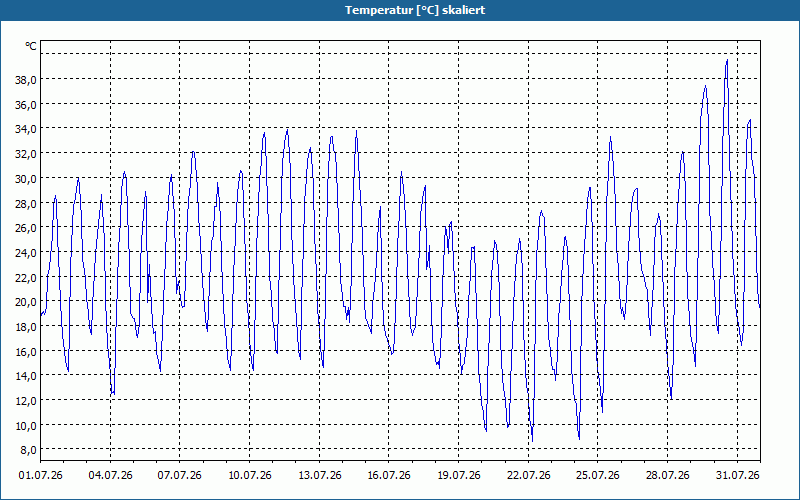Click the °C unit label
Screen dimensions: 800x500
coord(31,46)
